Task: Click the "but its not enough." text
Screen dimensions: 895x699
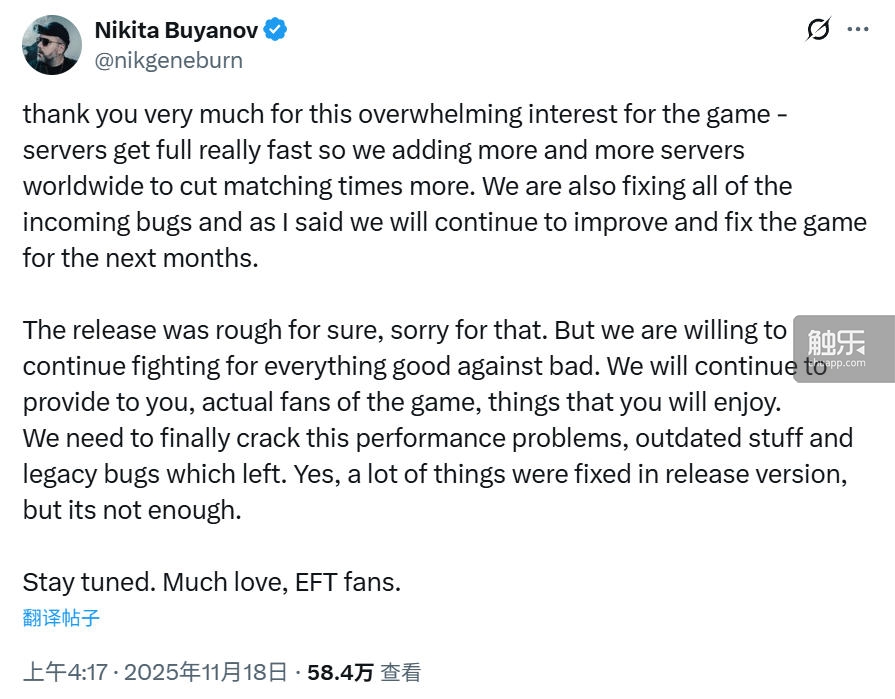Action: pos(132,509)
